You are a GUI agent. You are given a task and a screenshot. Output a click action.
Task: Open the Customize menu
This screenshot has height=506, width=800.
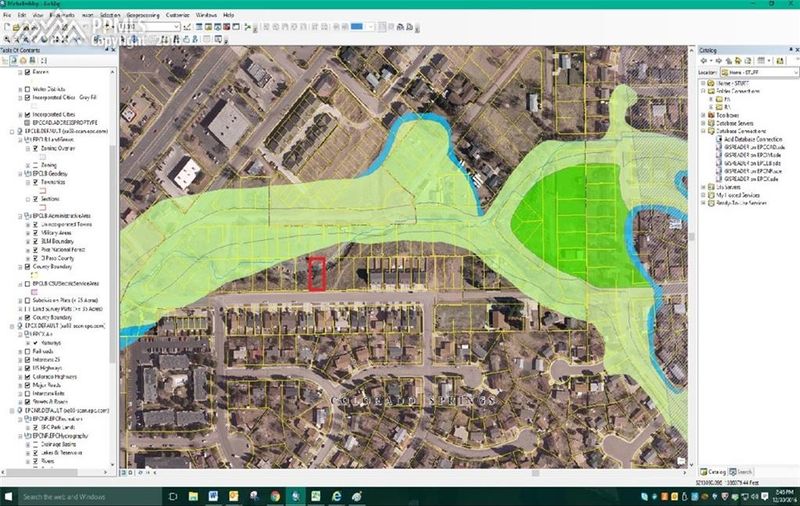[178, 15]
